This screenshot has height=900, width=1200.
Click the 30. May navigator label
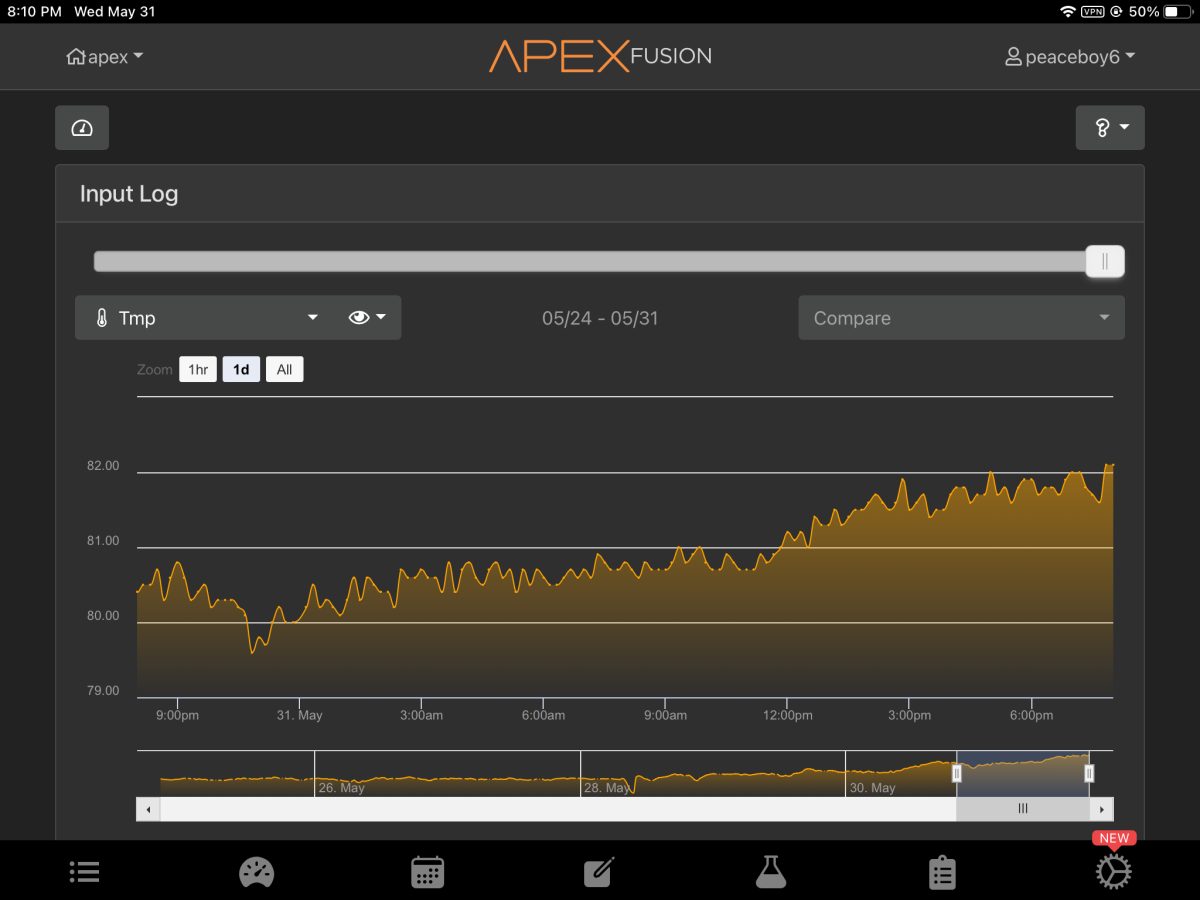[x=872, y=788]
